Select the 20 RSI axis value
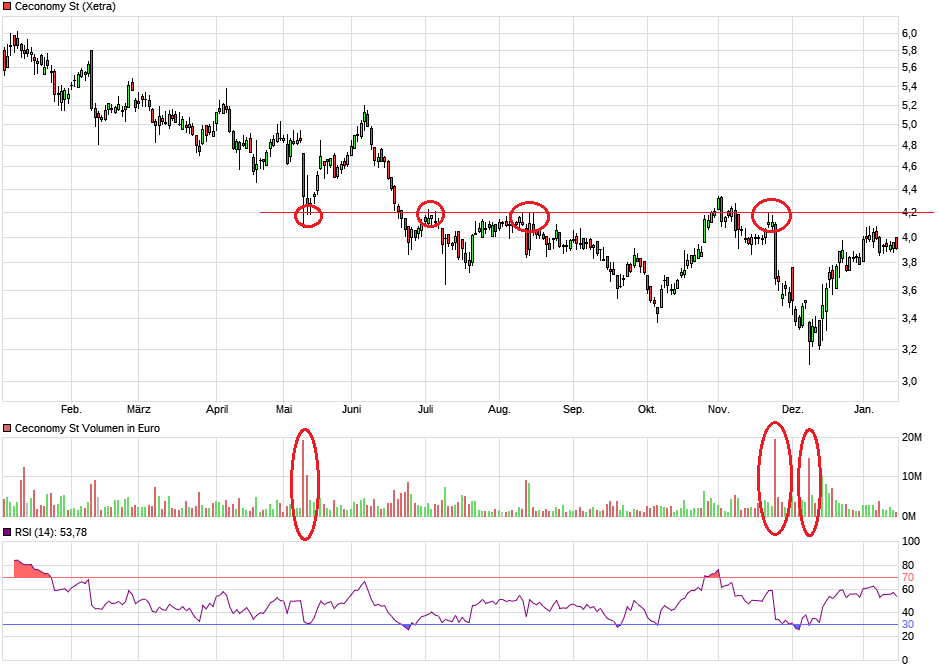The width and height of the screenshot is (940, 670). click(908, 636)
